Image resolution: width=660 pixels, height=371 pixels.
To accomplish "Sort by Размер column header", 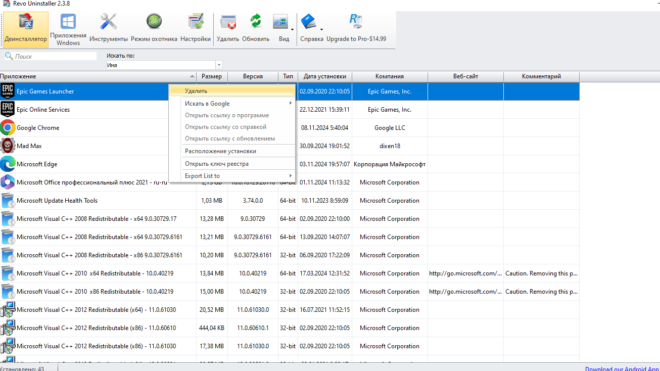I will coord(212,76).
